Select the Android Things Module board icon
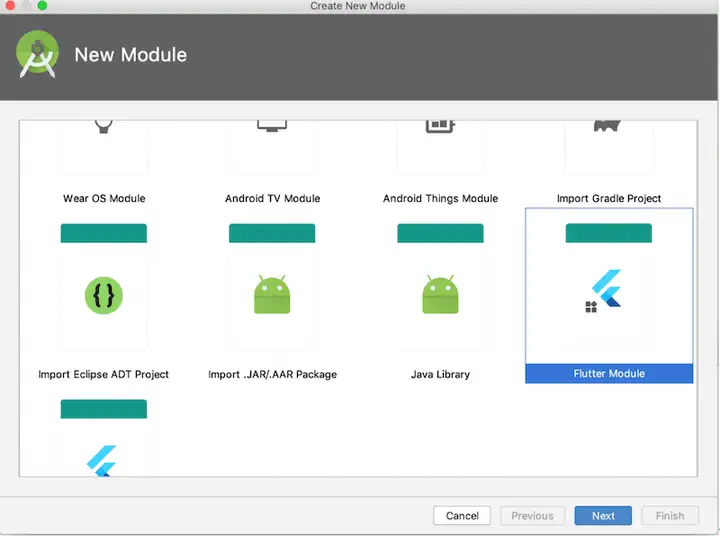 click(x=440, y=126)
